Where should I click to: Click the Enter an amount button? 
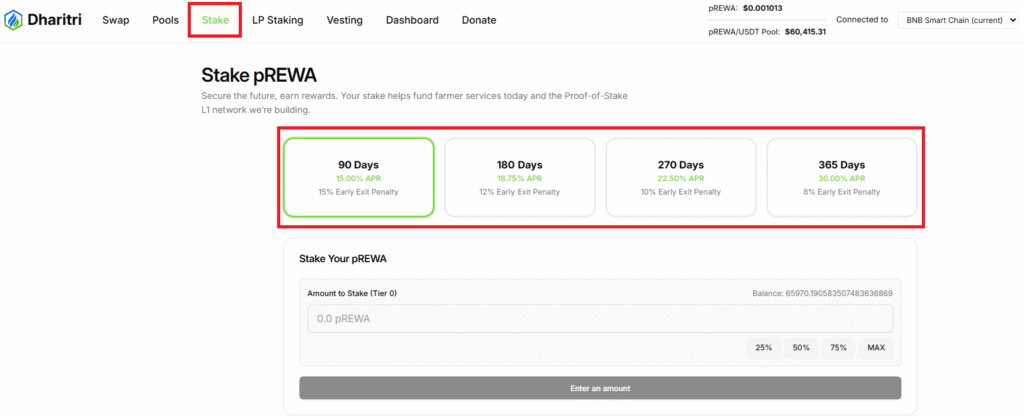[x=599, y=388]
